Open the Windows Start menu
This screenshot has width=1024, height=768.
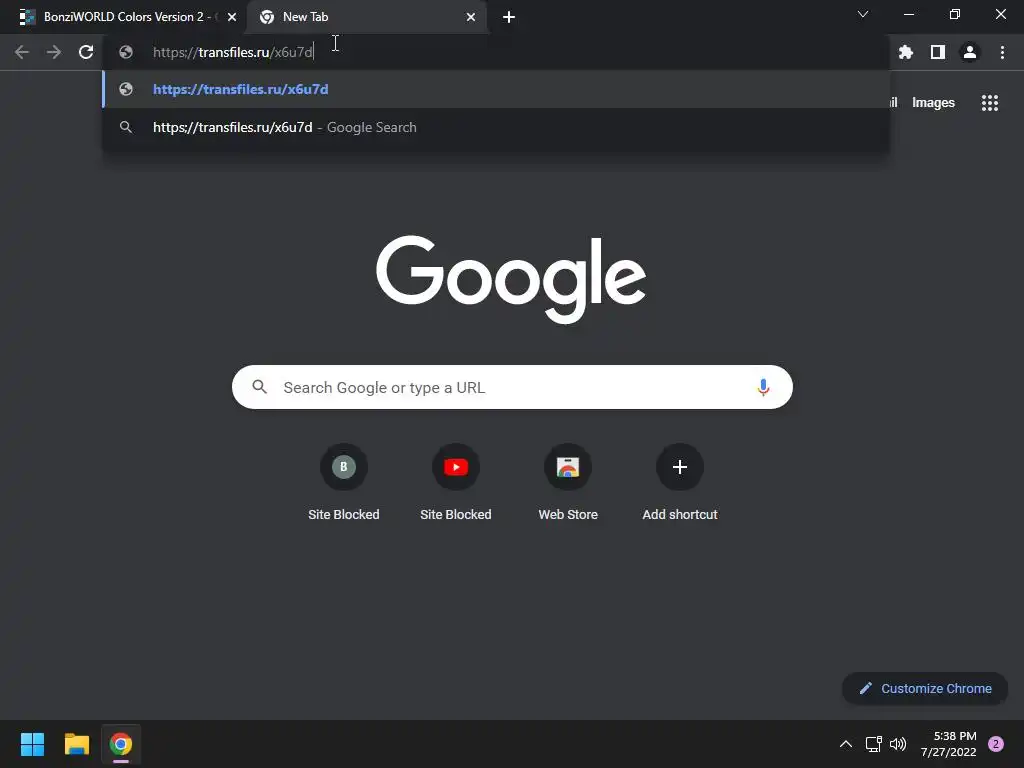coord(32,744)
